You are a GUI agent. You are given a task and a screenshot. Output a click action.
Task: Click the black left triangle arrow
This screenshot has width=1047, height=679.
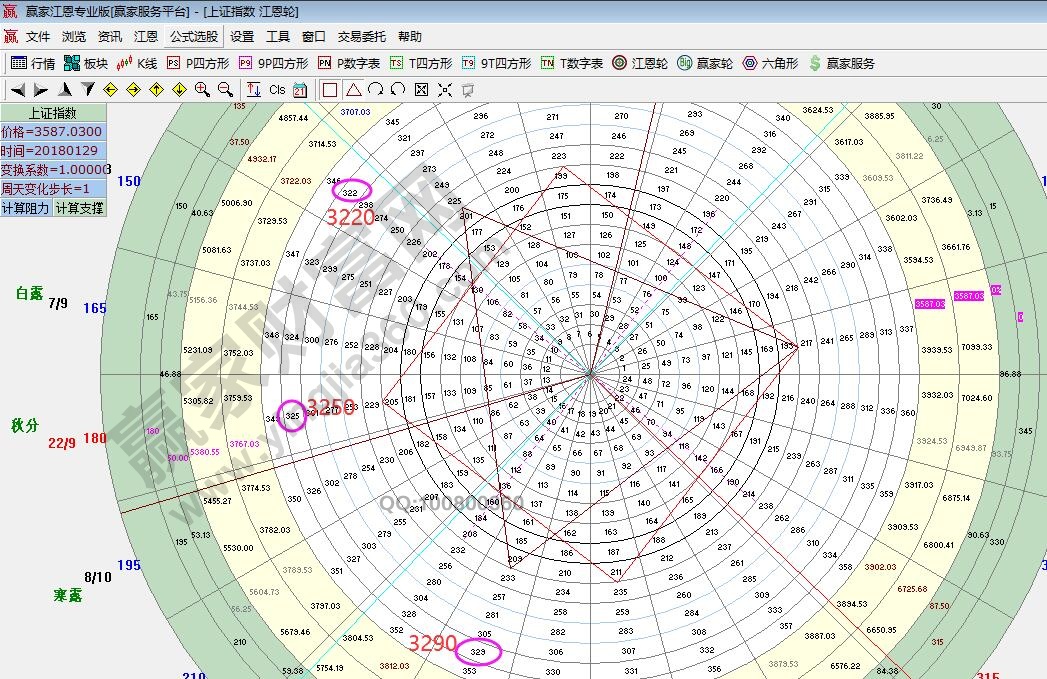(x=18, y=89)
